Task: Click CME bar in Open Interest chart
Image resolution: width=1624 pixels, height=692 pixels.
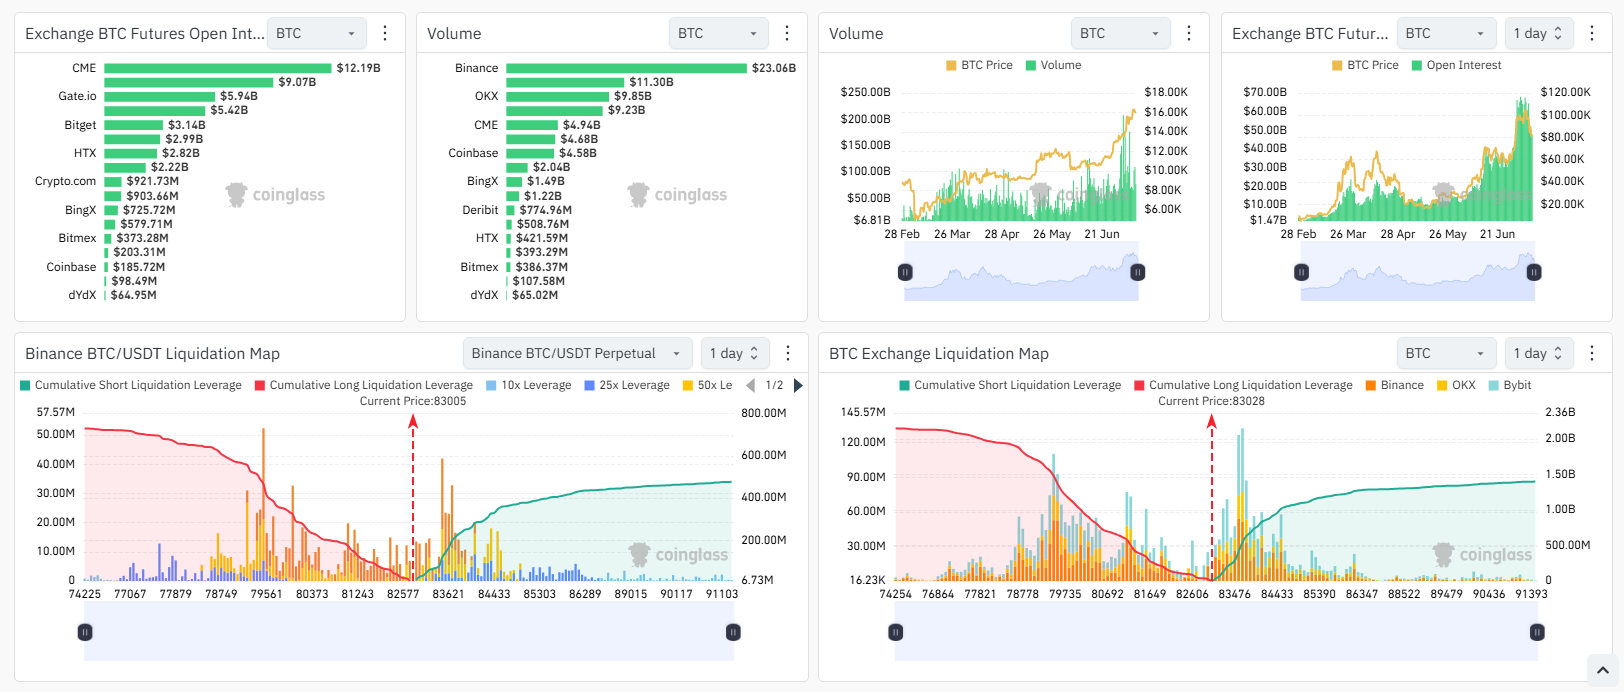Action: click(217, 68)
